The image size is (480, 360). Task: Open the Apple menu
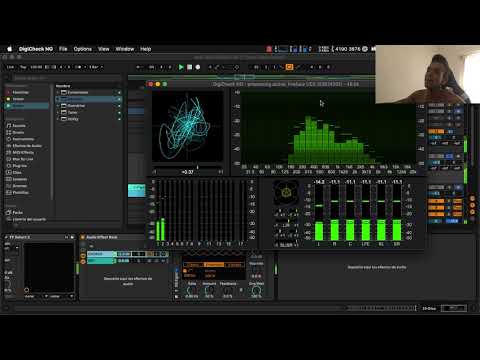pos(10,49)
